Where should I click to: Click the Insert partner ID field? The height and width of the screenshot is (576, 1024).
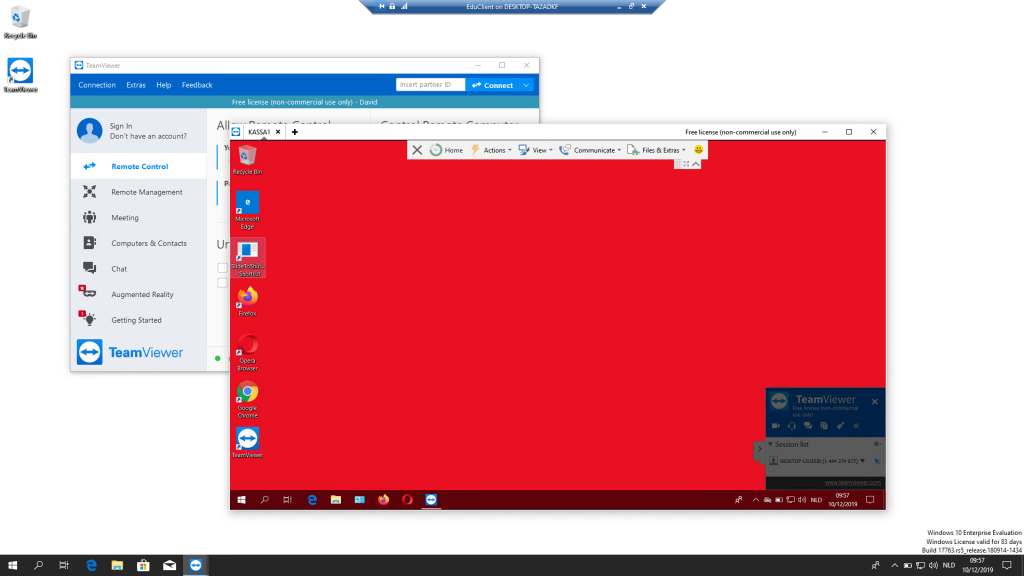click(430, 85)
